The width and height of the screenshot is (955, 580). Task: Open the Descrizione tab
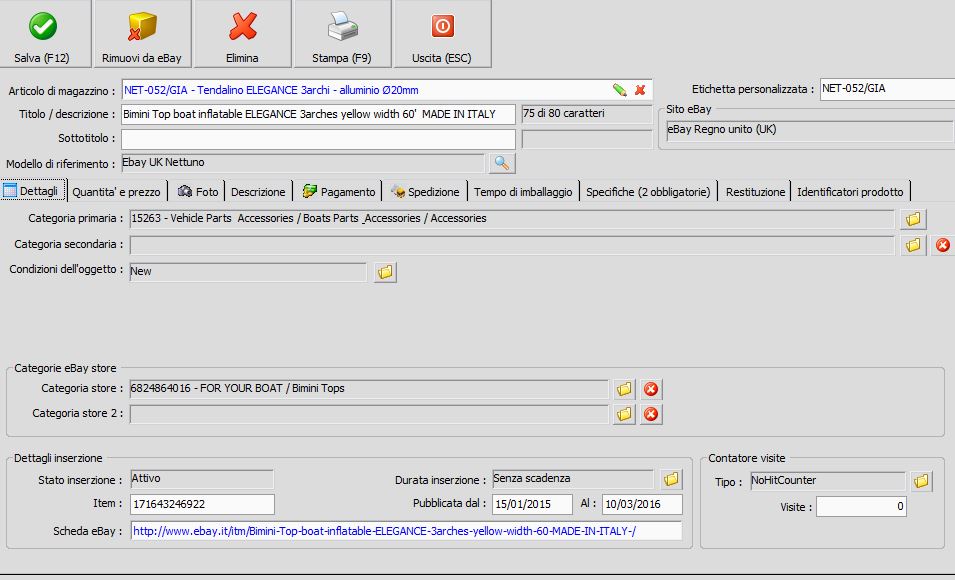tap(258, 192)
